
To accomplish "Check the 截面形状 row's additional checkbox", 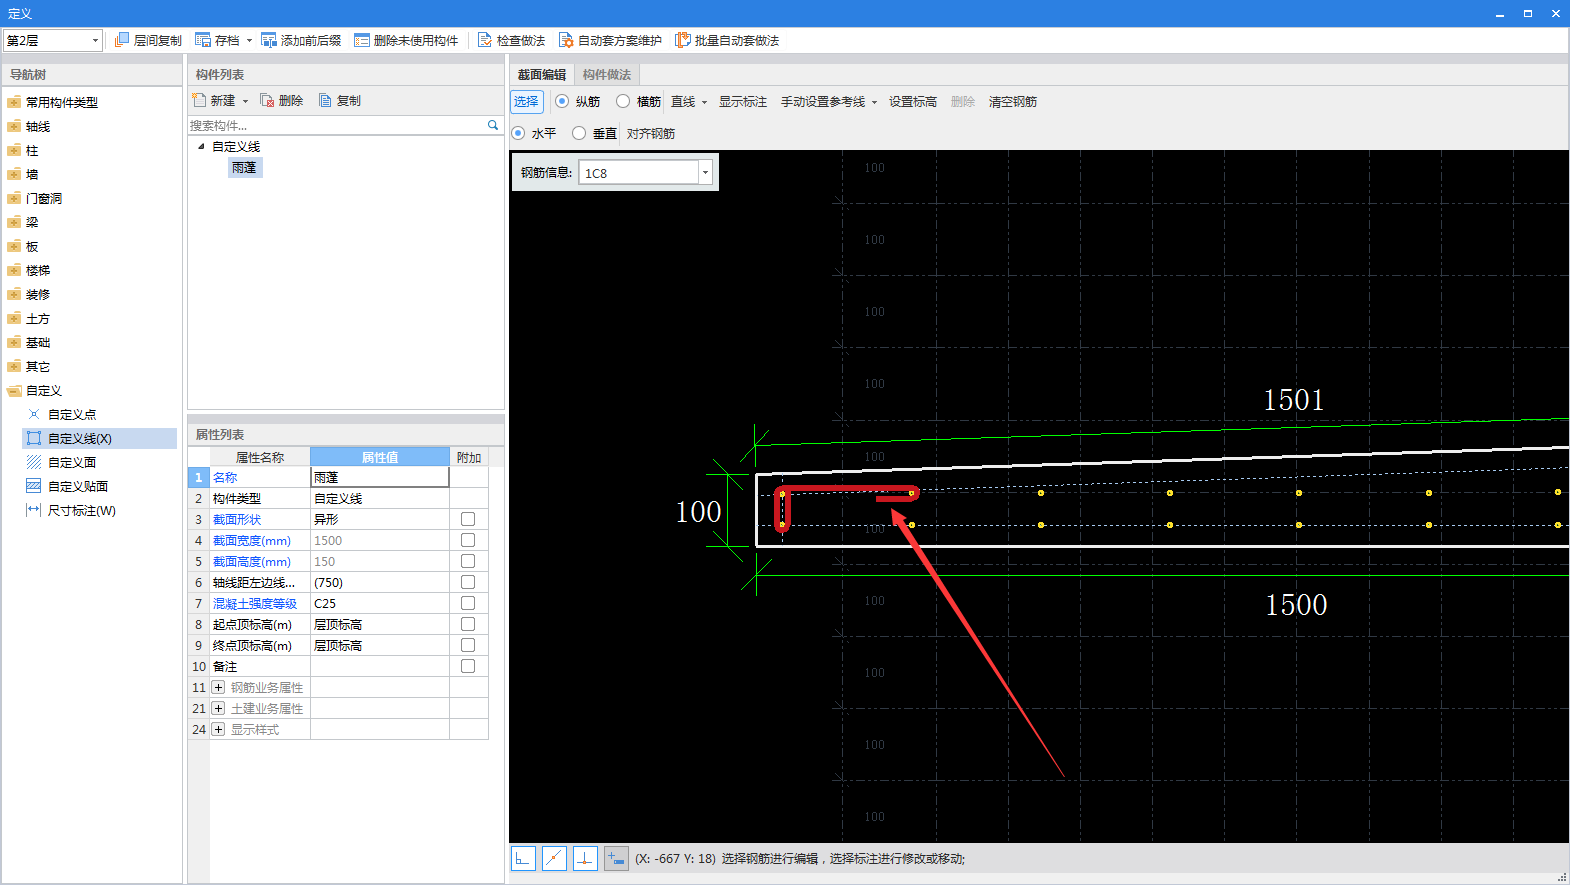I will click(x=468, y=519).
